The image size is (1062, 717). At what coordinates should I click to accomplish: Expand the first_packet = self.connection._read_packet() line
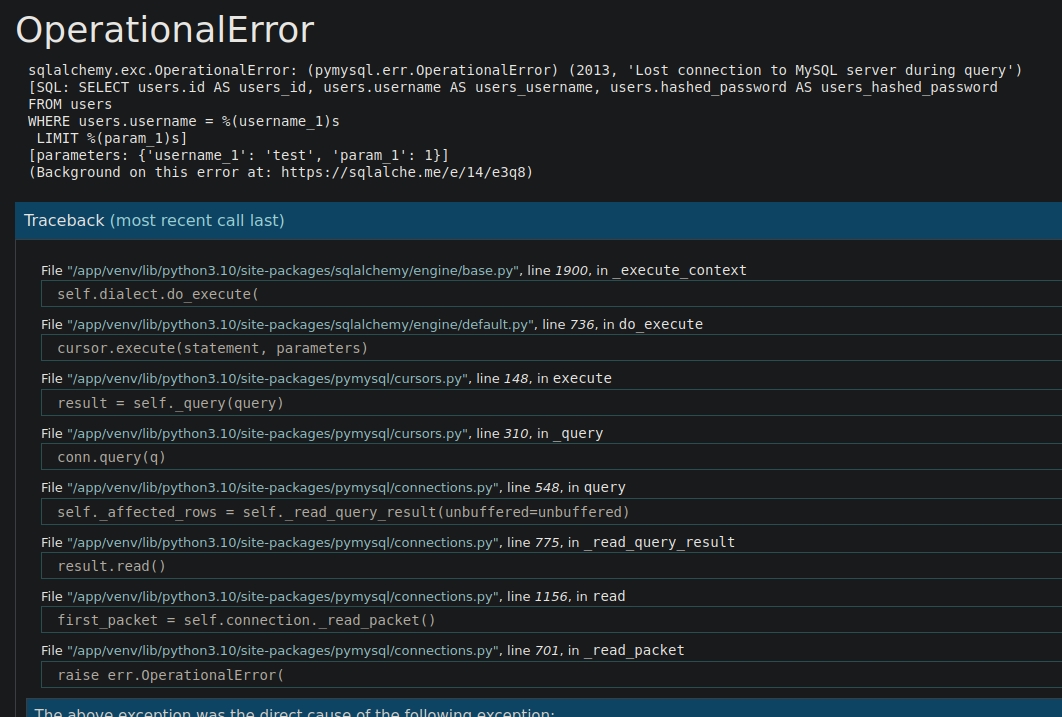246,620
